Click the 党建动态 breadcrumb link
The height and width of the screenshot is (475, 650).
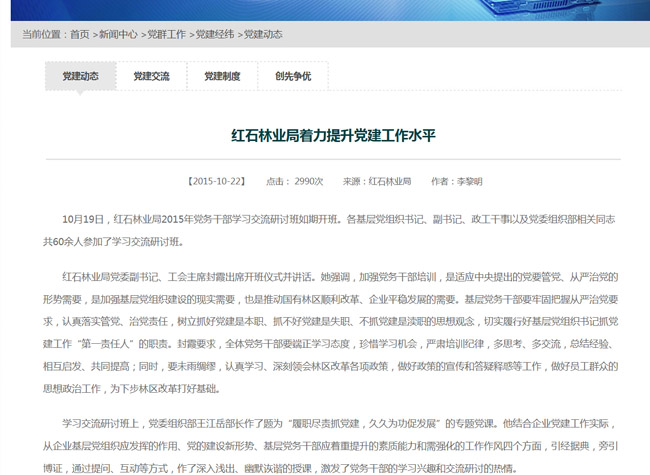coord(263,34)
